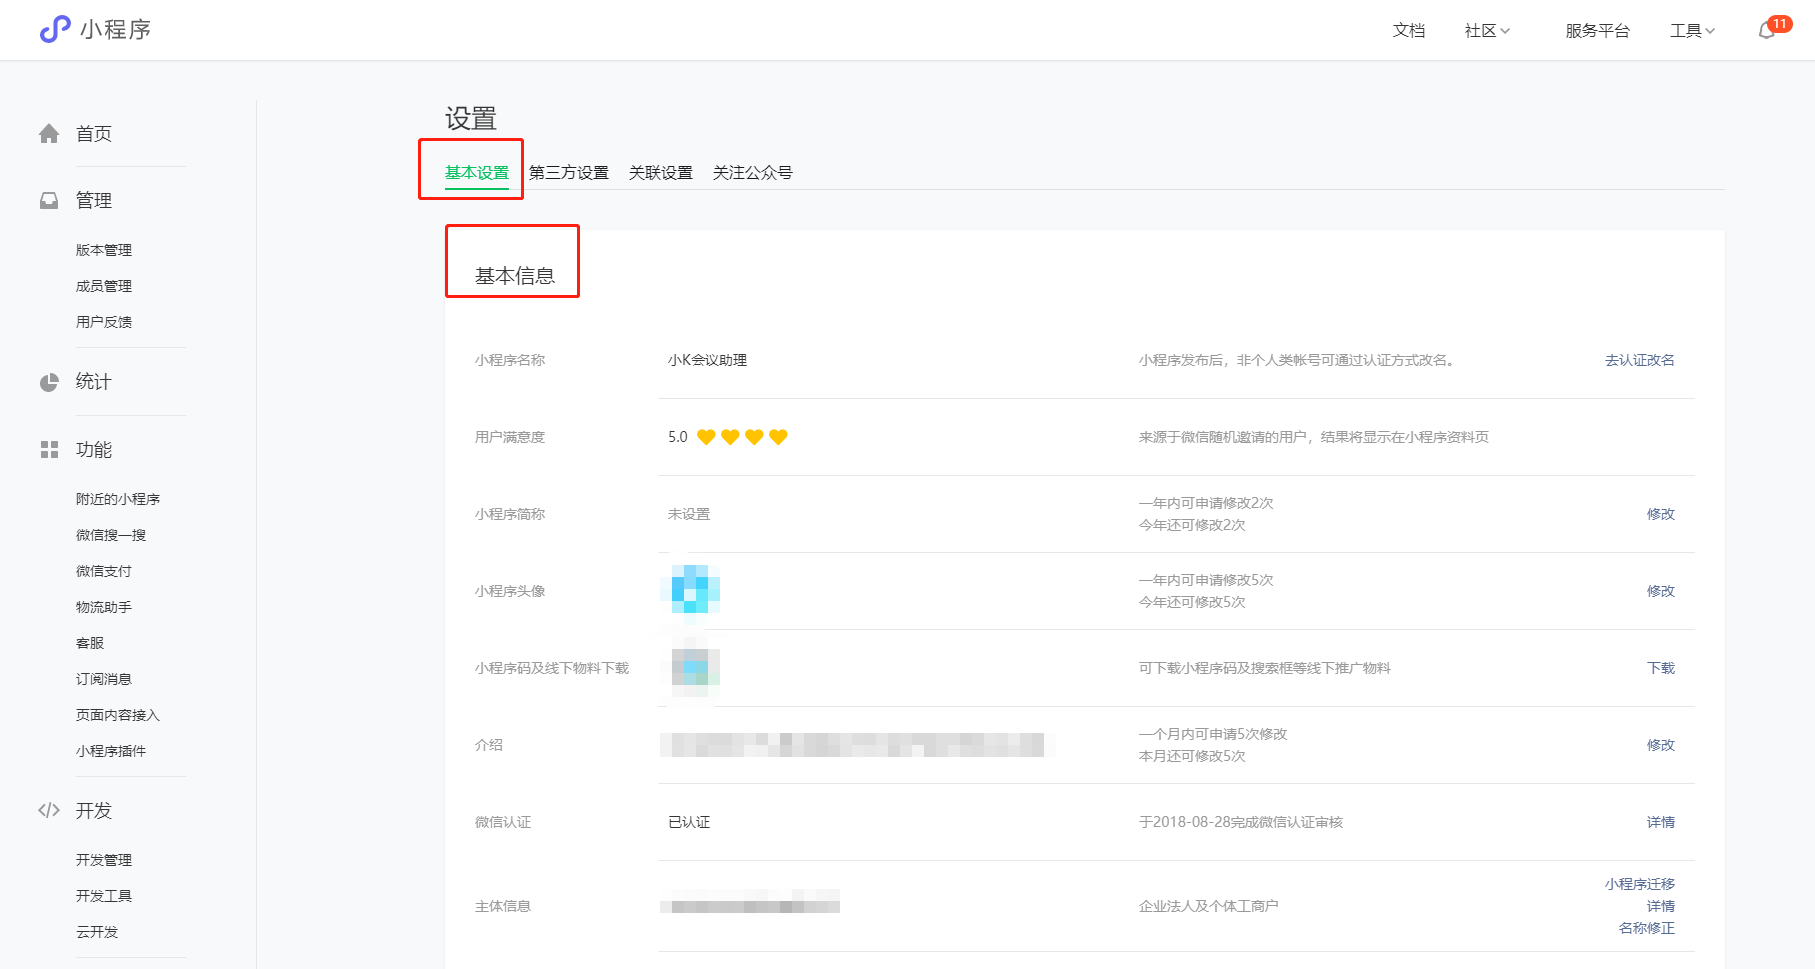
Task: Click the pie chart icon beside 统计
Action: pyautogui.click(x=49, y=382)
